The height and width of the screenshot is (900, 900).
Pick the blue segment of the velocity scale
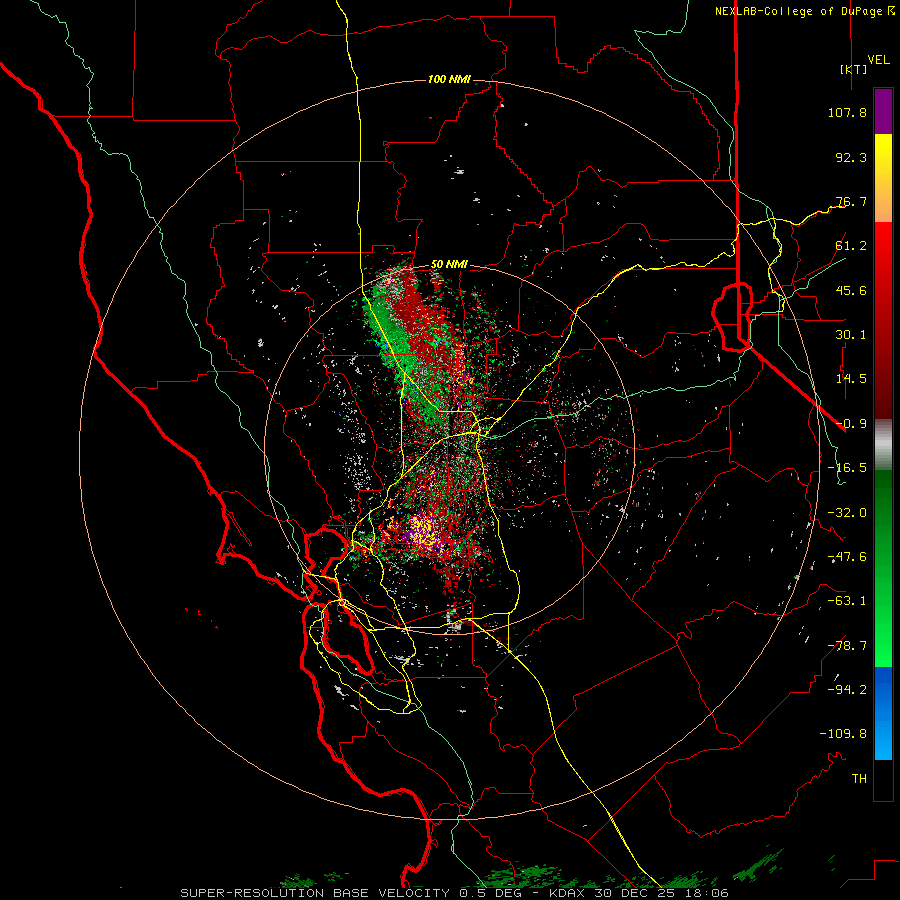point(883,713)
